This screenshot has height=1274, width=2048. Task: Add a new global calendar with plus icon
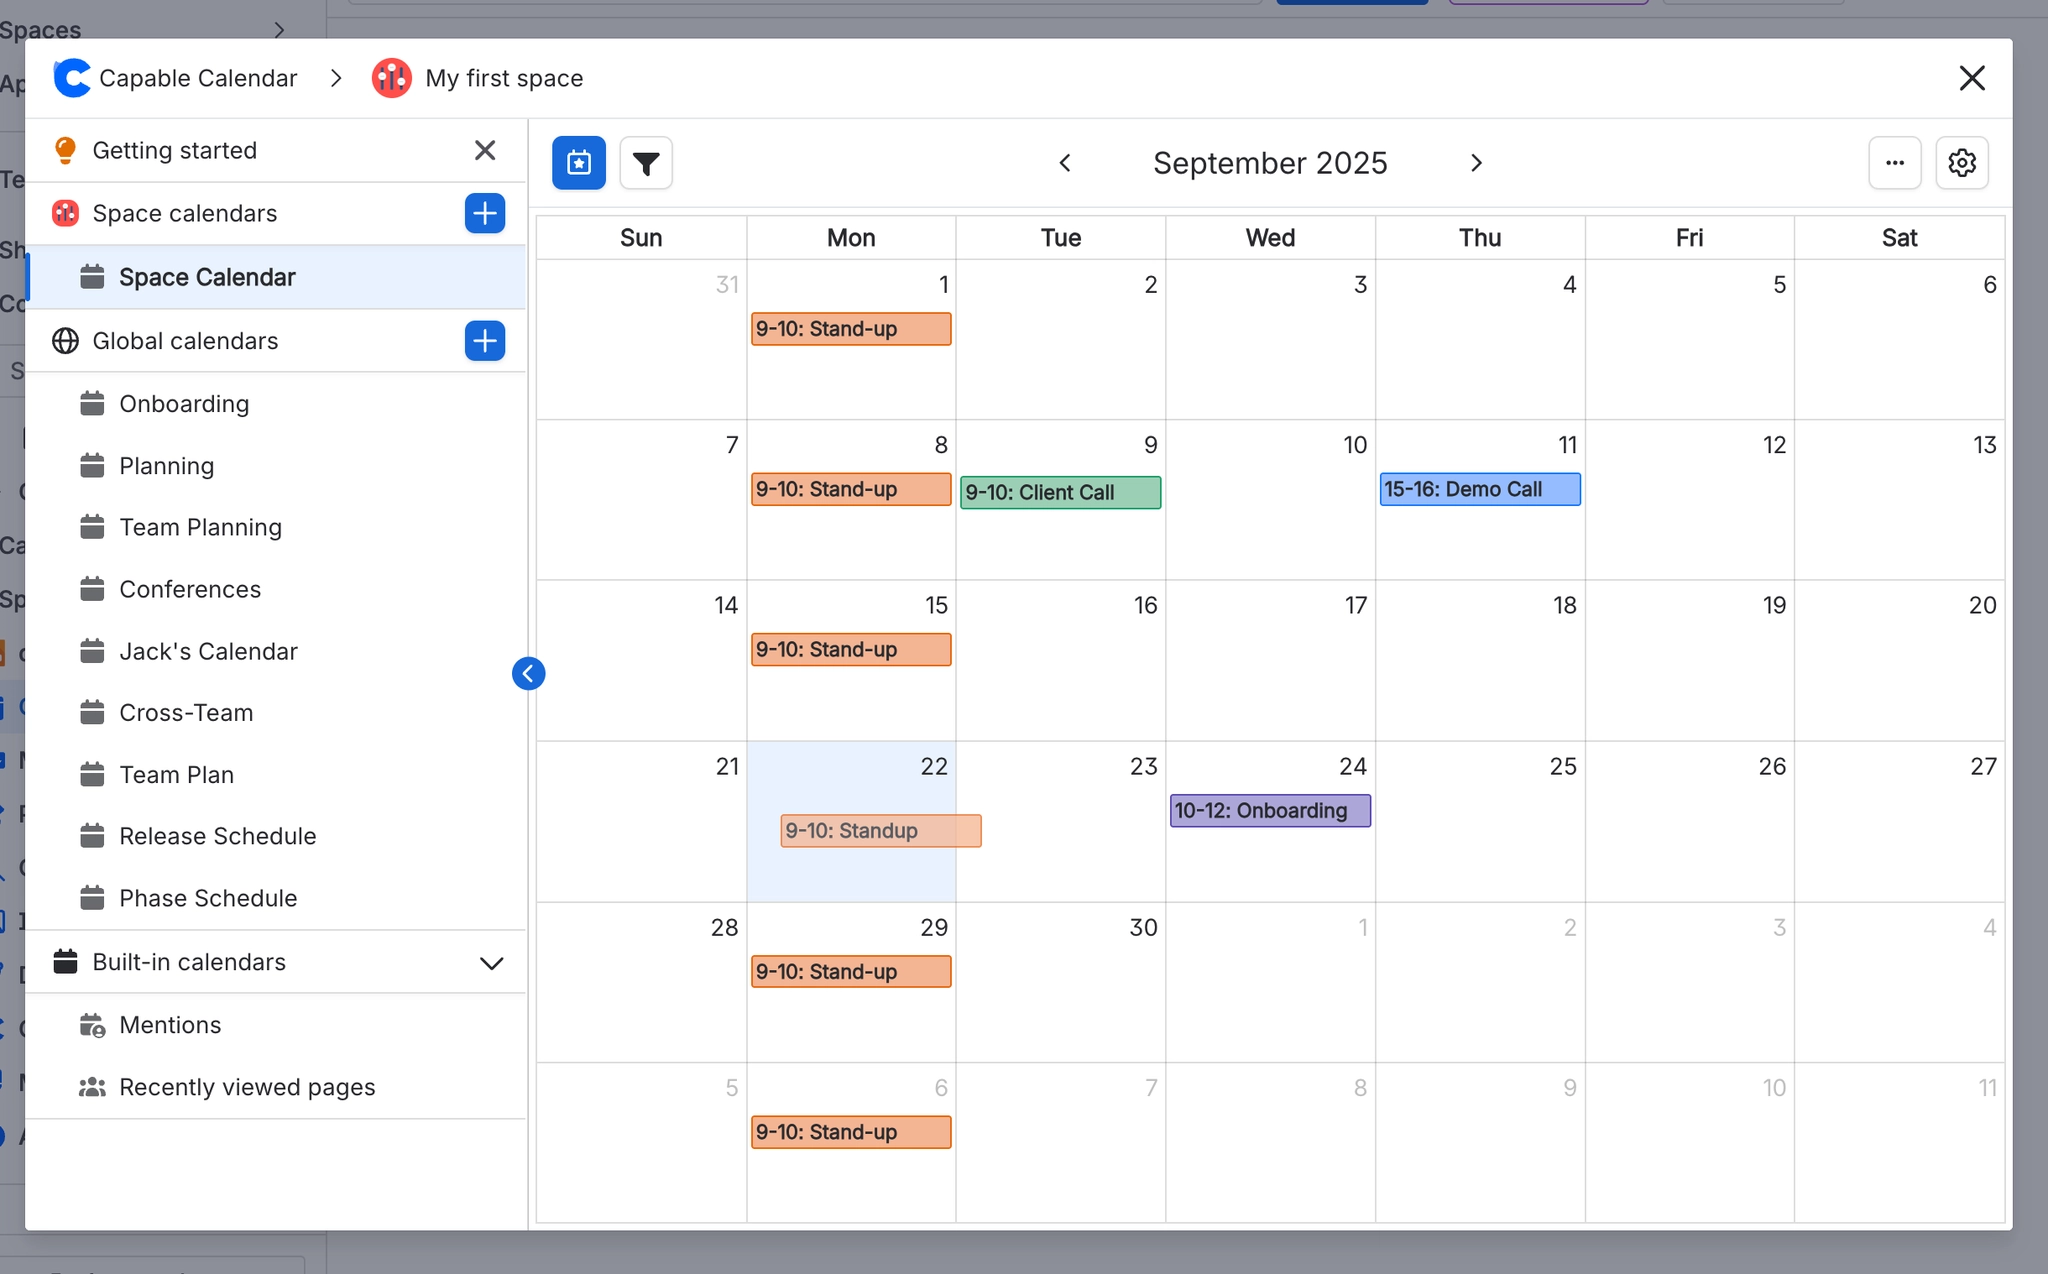coord(484,341)
